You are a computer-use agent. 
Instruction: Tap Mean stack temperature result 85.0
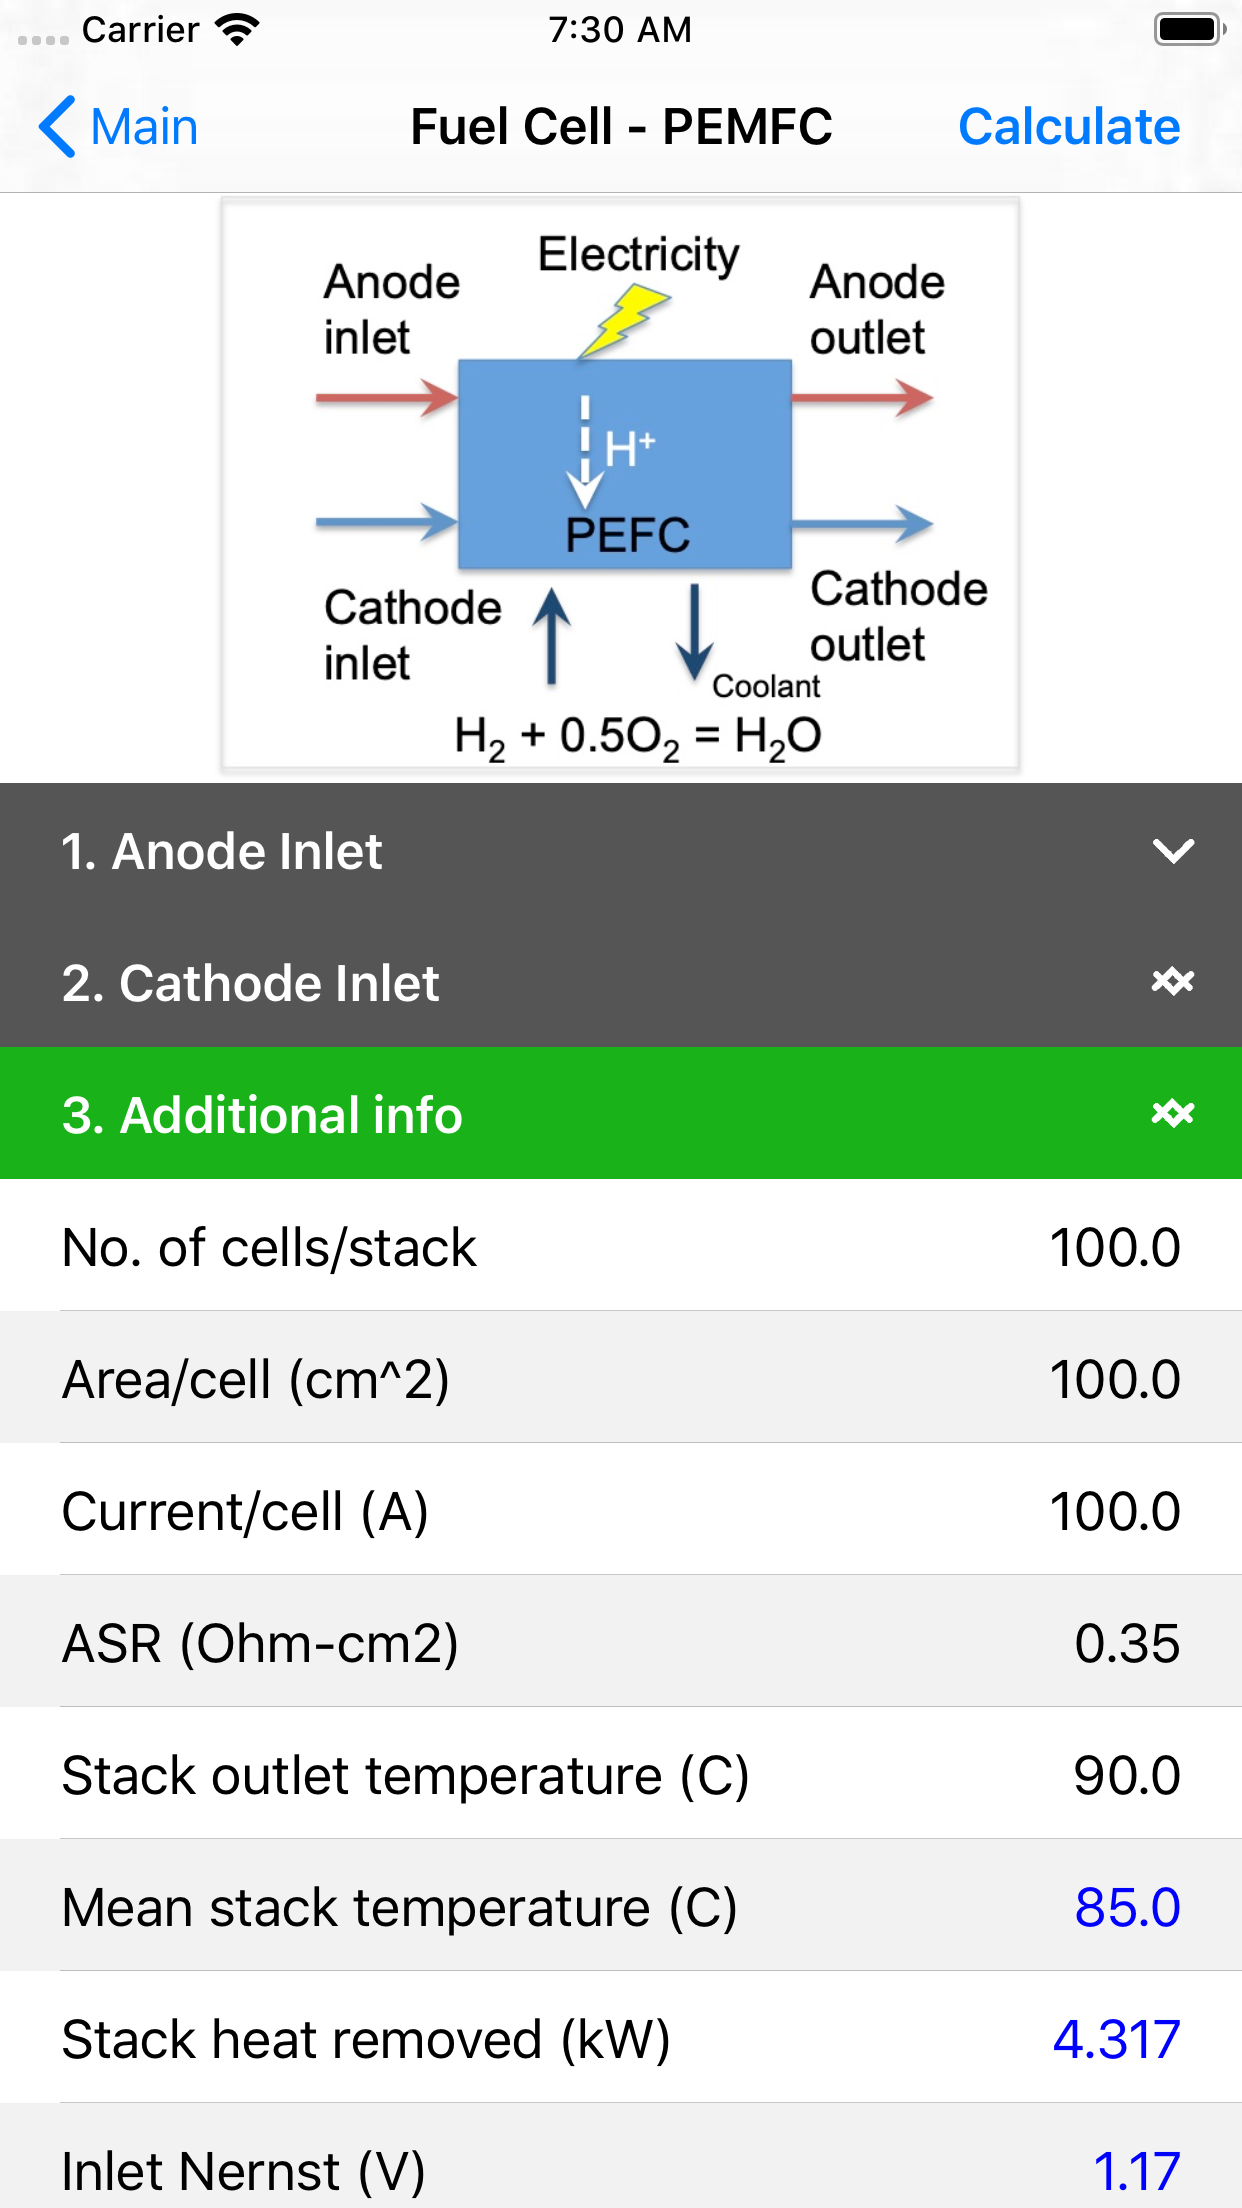coord(1126,1907)
